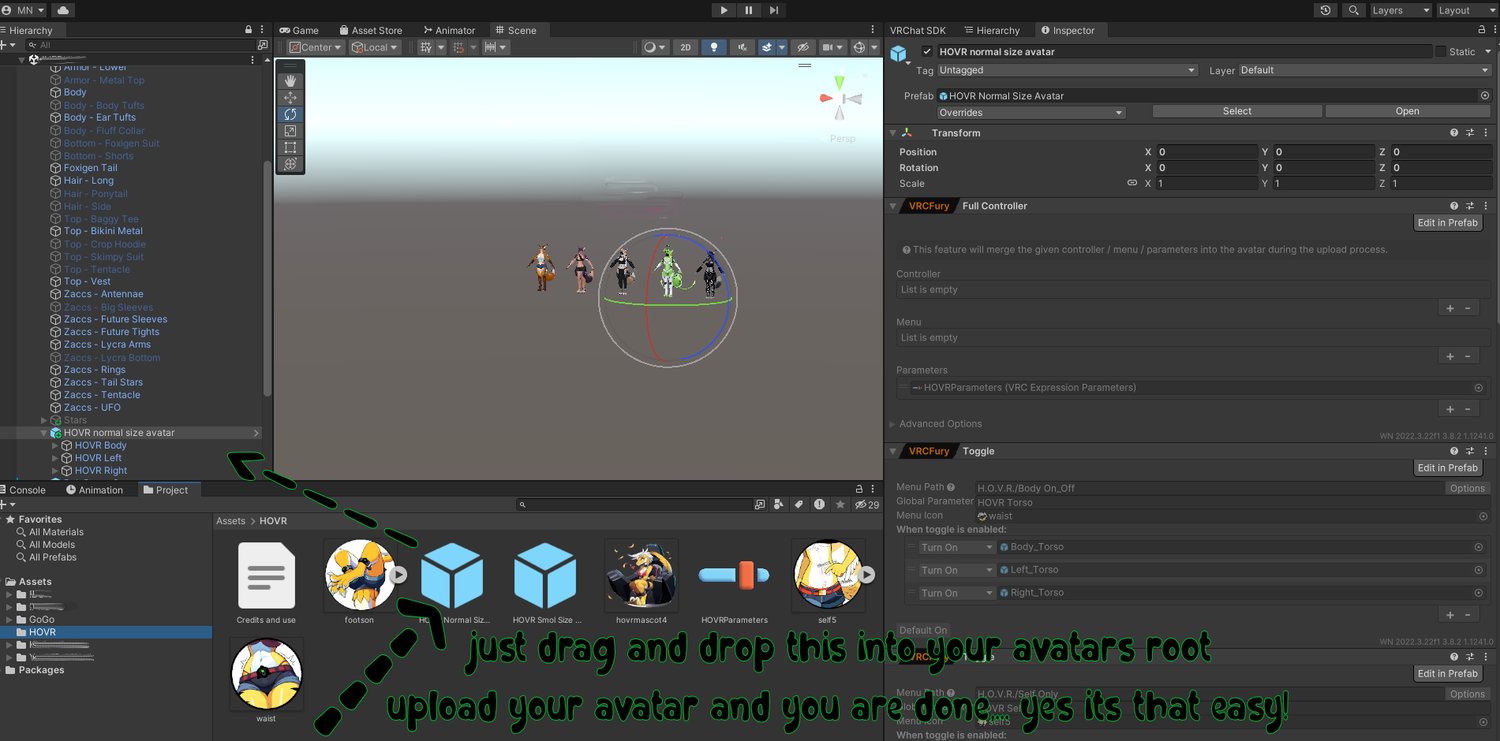Enable the Static checkbox
The height and width of the screenshot is (741, 1500).
click(x=1440, y=51)
